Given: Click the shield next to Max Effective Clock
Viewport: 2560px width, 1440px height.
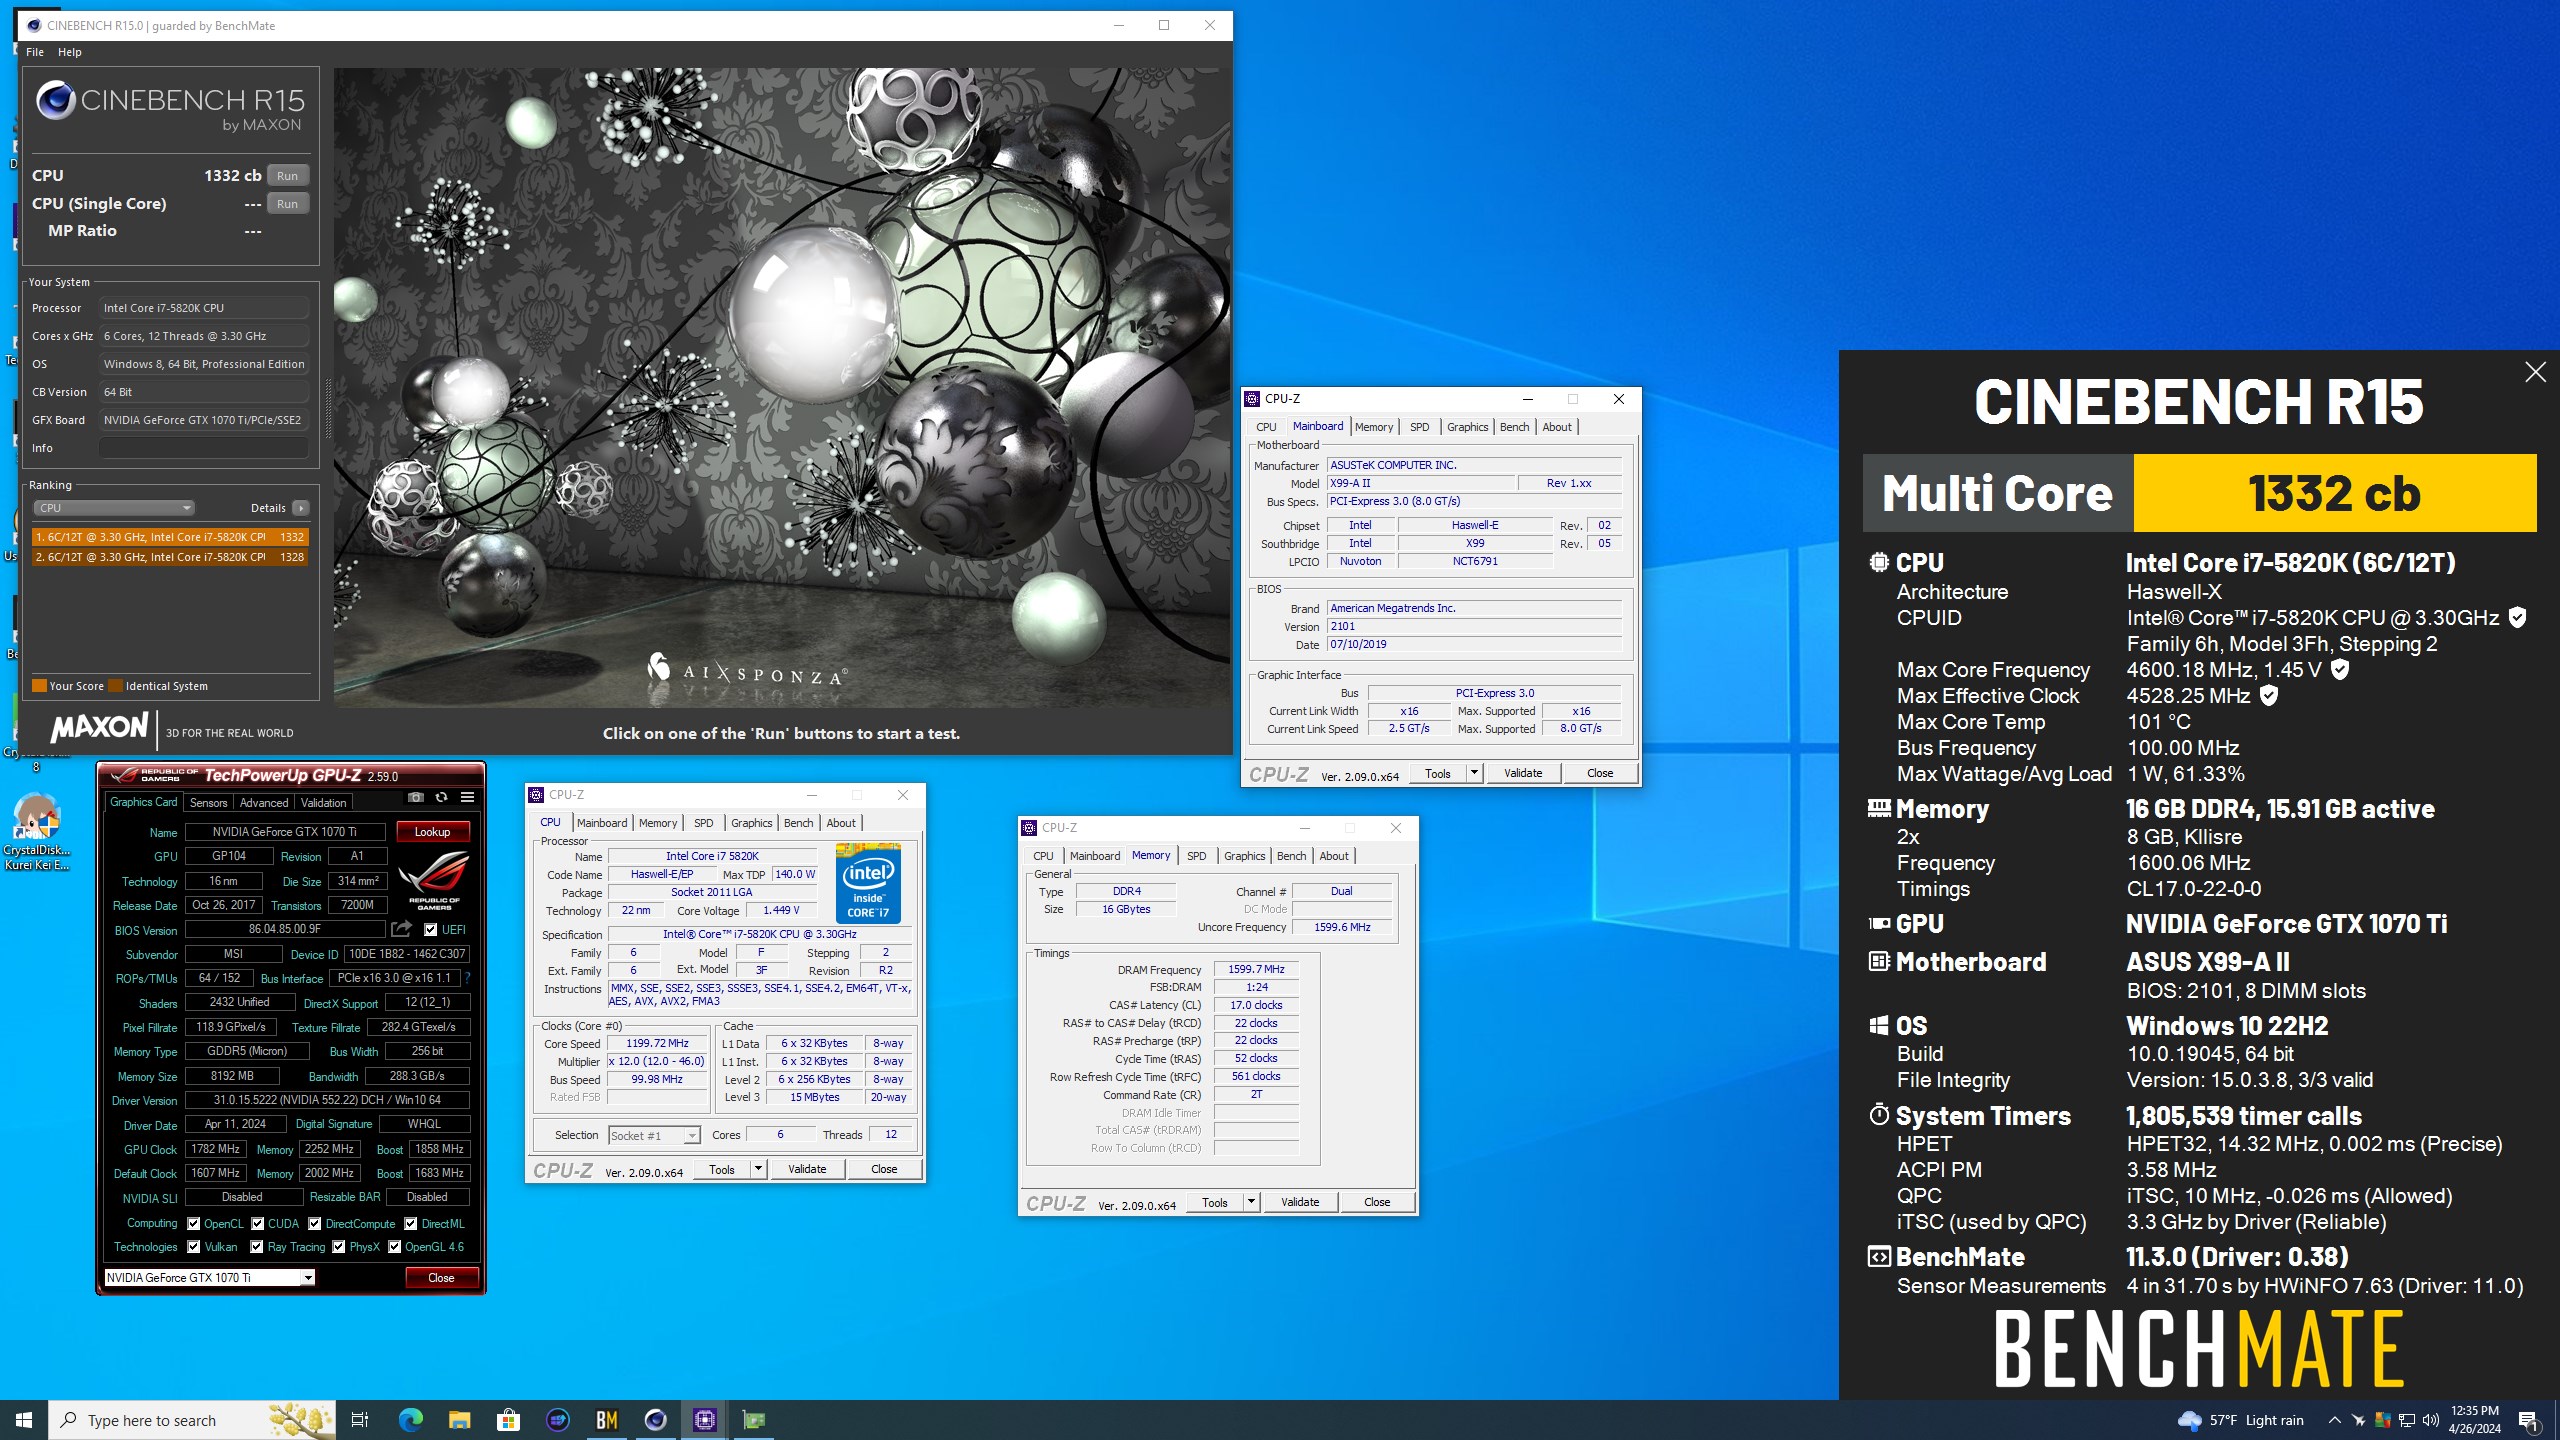Looking at the screenshot, I should [x=2269, y=696].
